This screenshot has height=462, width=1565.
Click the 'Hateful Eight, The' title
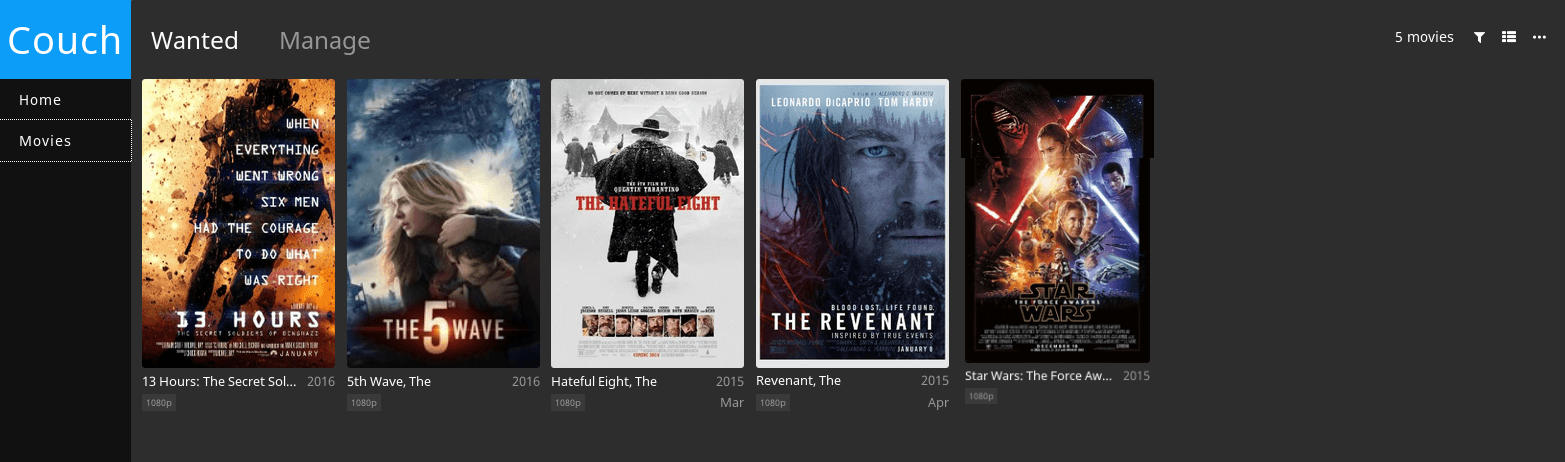pos(604,381)
